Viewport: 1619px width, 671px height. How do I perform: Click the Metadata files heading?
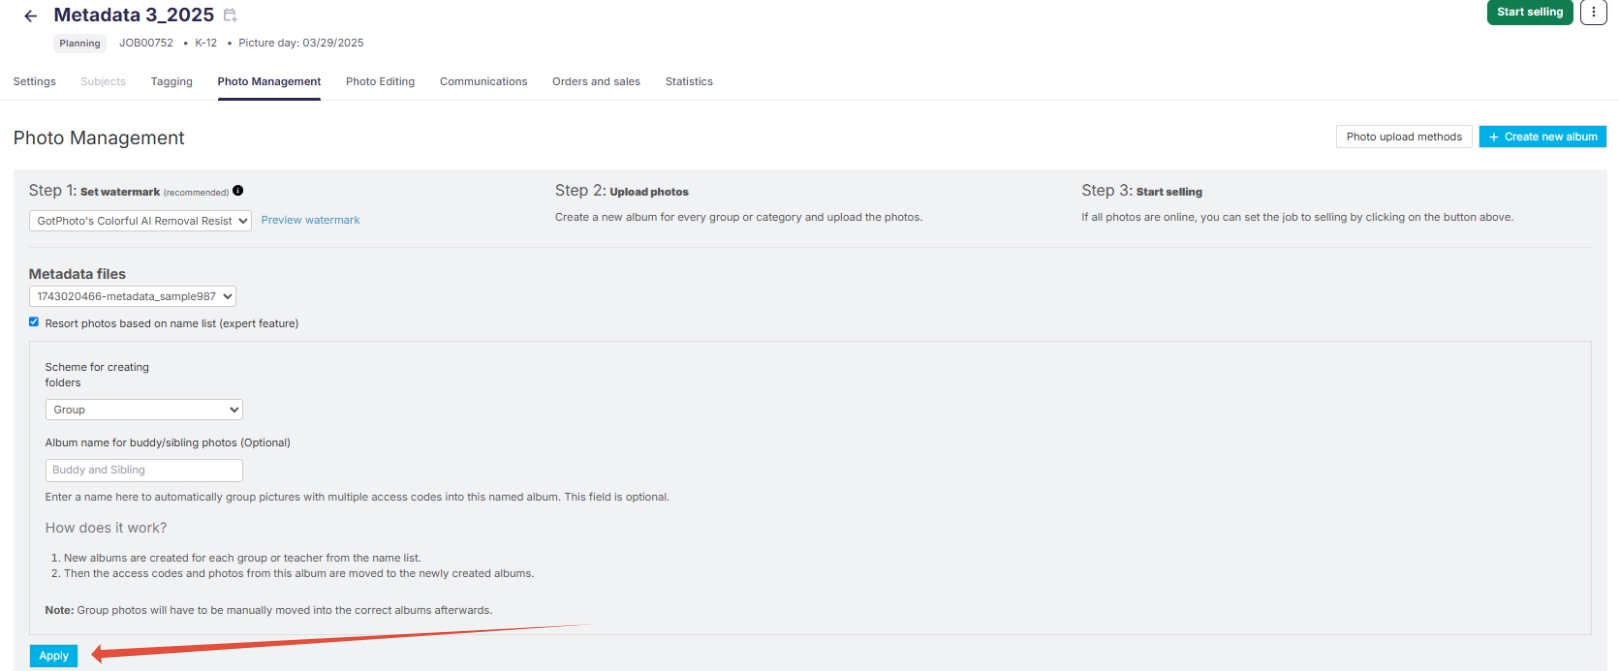tap(77, 274)
